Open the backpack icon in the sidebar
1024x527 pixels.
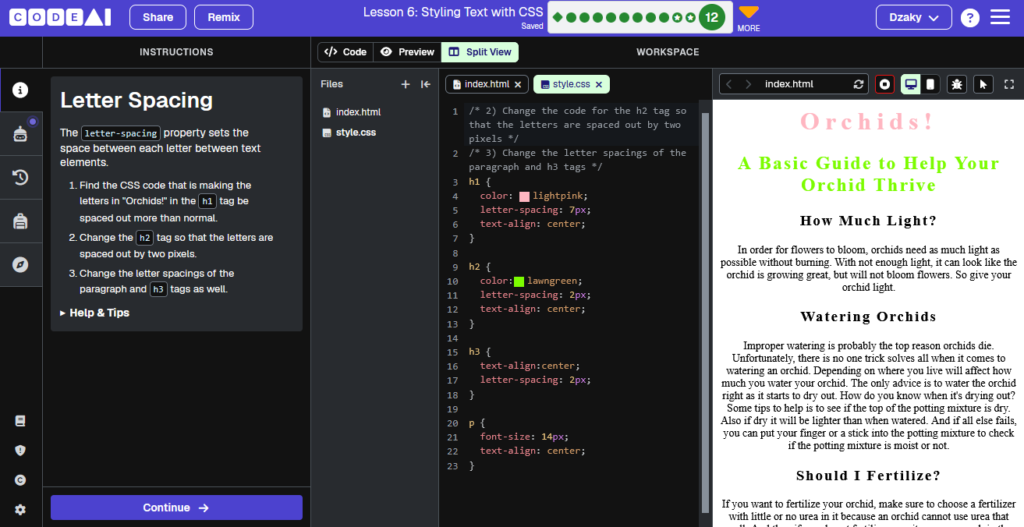(20, 221)
